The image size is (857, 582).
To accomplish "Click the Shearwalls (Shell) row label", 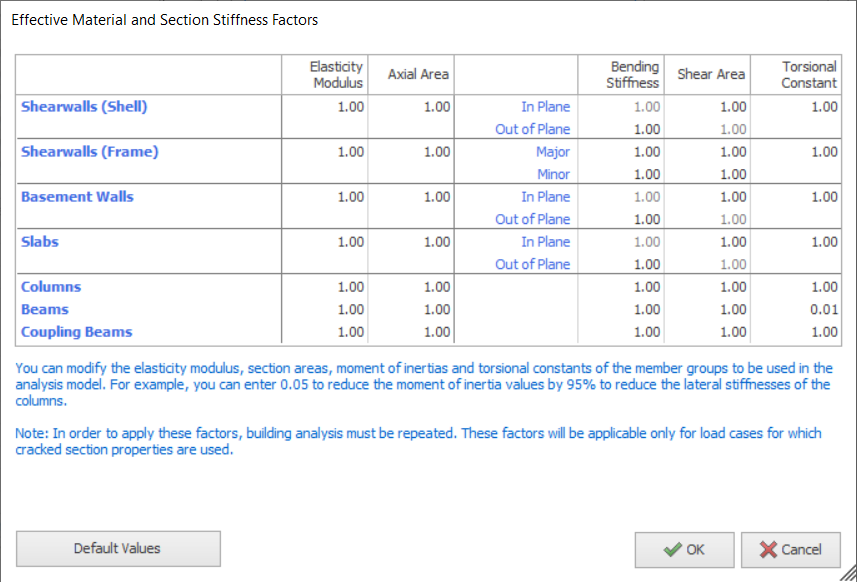I will click(84, 107).
